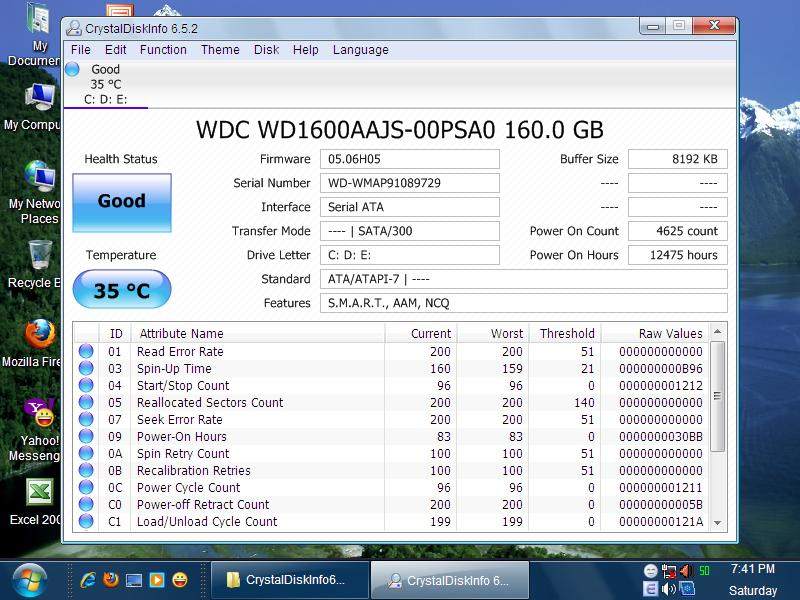The image size is (800, 600).
Task: Open the Edit menu
Action: [115, 49]
